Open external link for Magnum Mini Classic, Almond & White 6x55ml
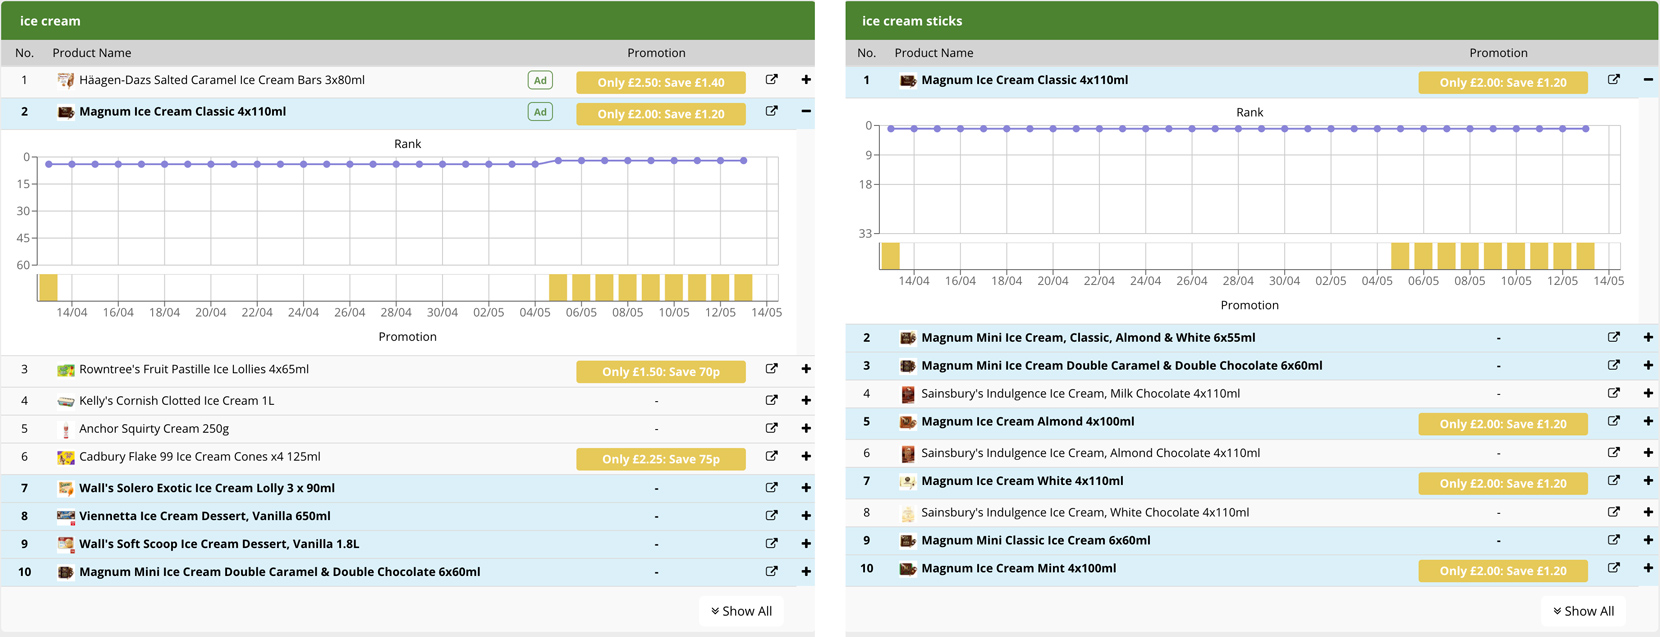Image resolution: width=1660 pixels, height=637 pixels. [1613, 338]
